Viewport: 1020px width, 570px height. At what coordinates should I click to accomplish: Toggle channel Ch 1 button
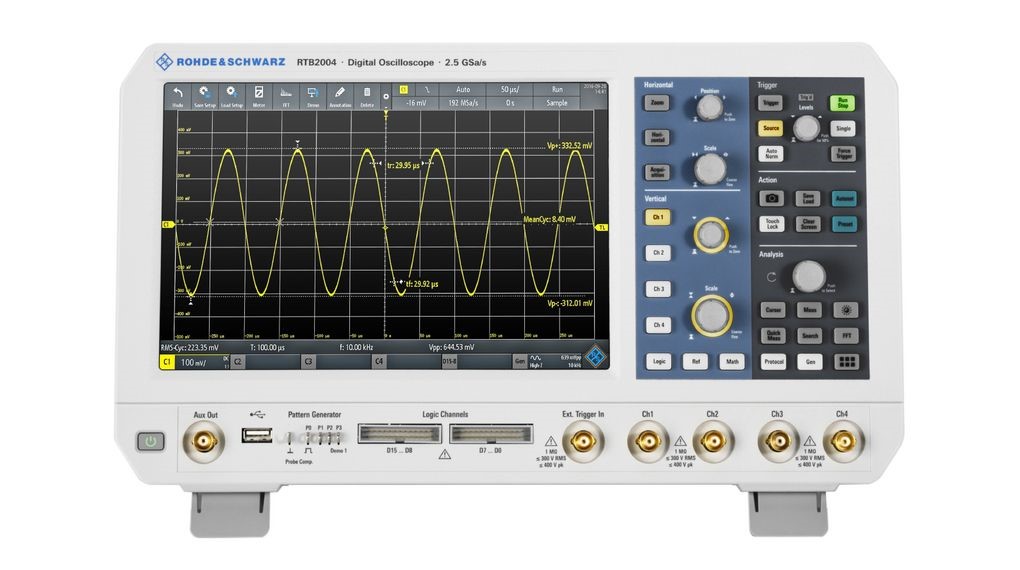pyautogui.click(x=658, y=217)
